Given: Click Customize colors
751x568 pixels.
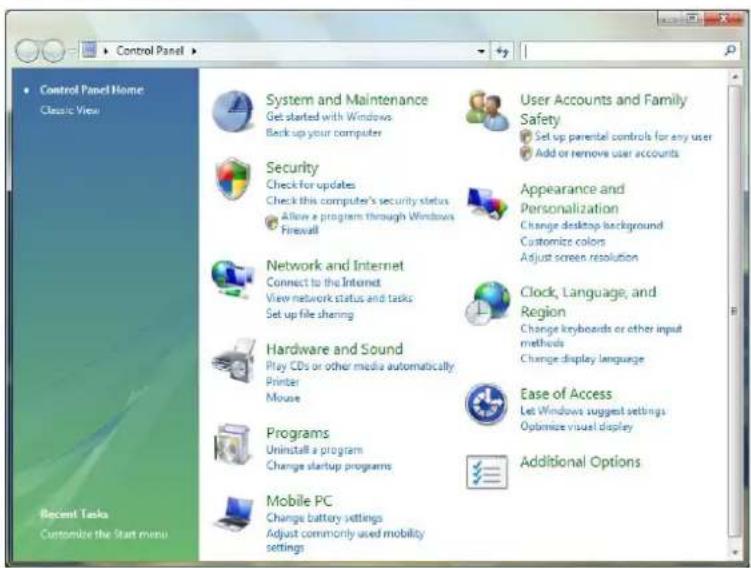Looking at the screenshot, I should tap(562, 241).
